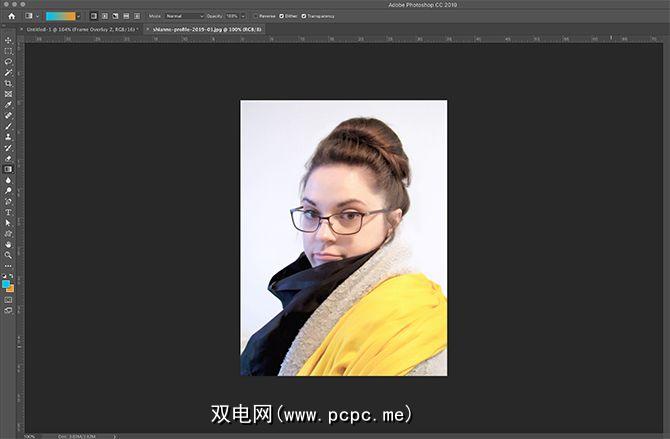Select the Type tool

pos(8,212)
